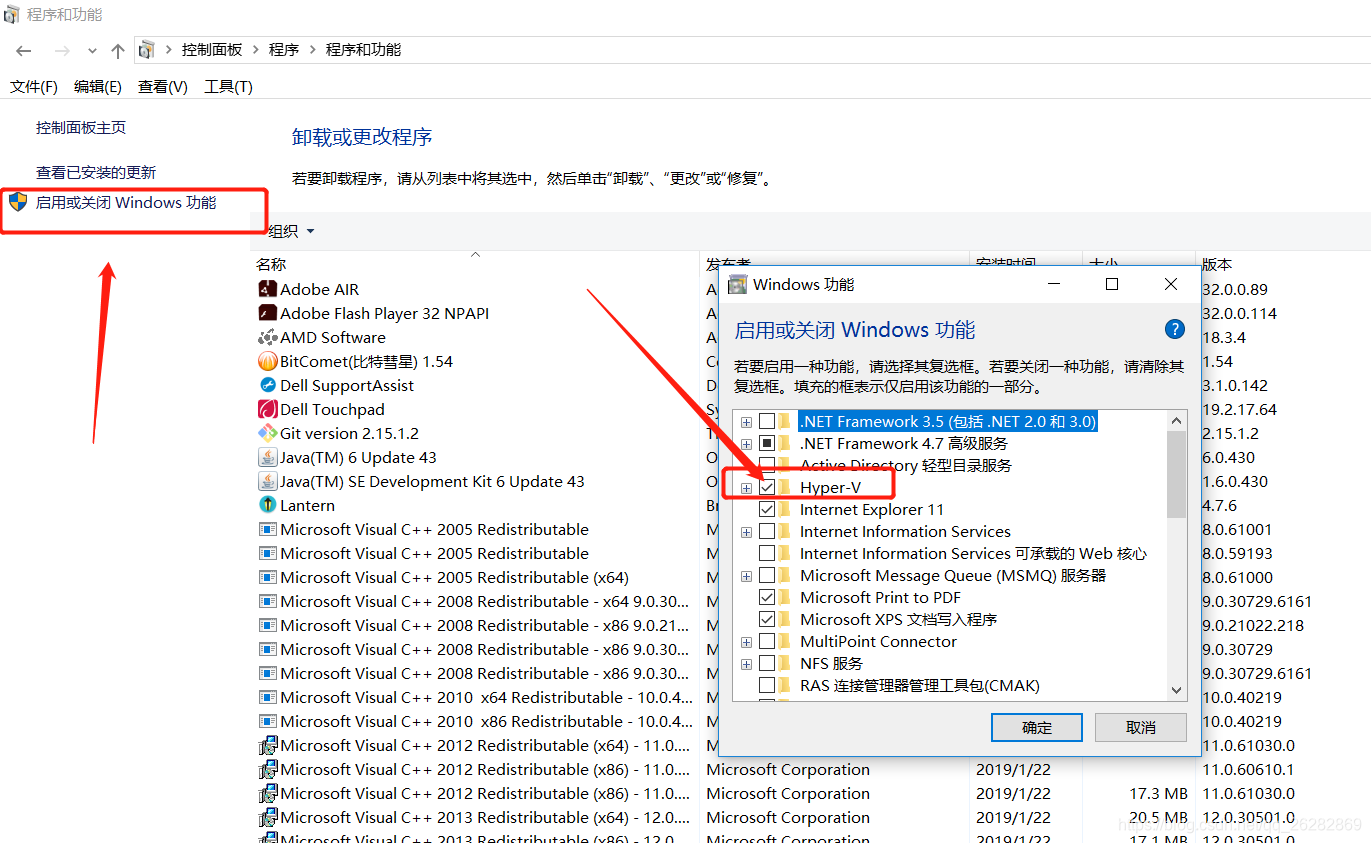This screenshot has width=1371, height=843.
Task: Expand the .NET Framework 3.5 tree node
Action: [746, 421]
